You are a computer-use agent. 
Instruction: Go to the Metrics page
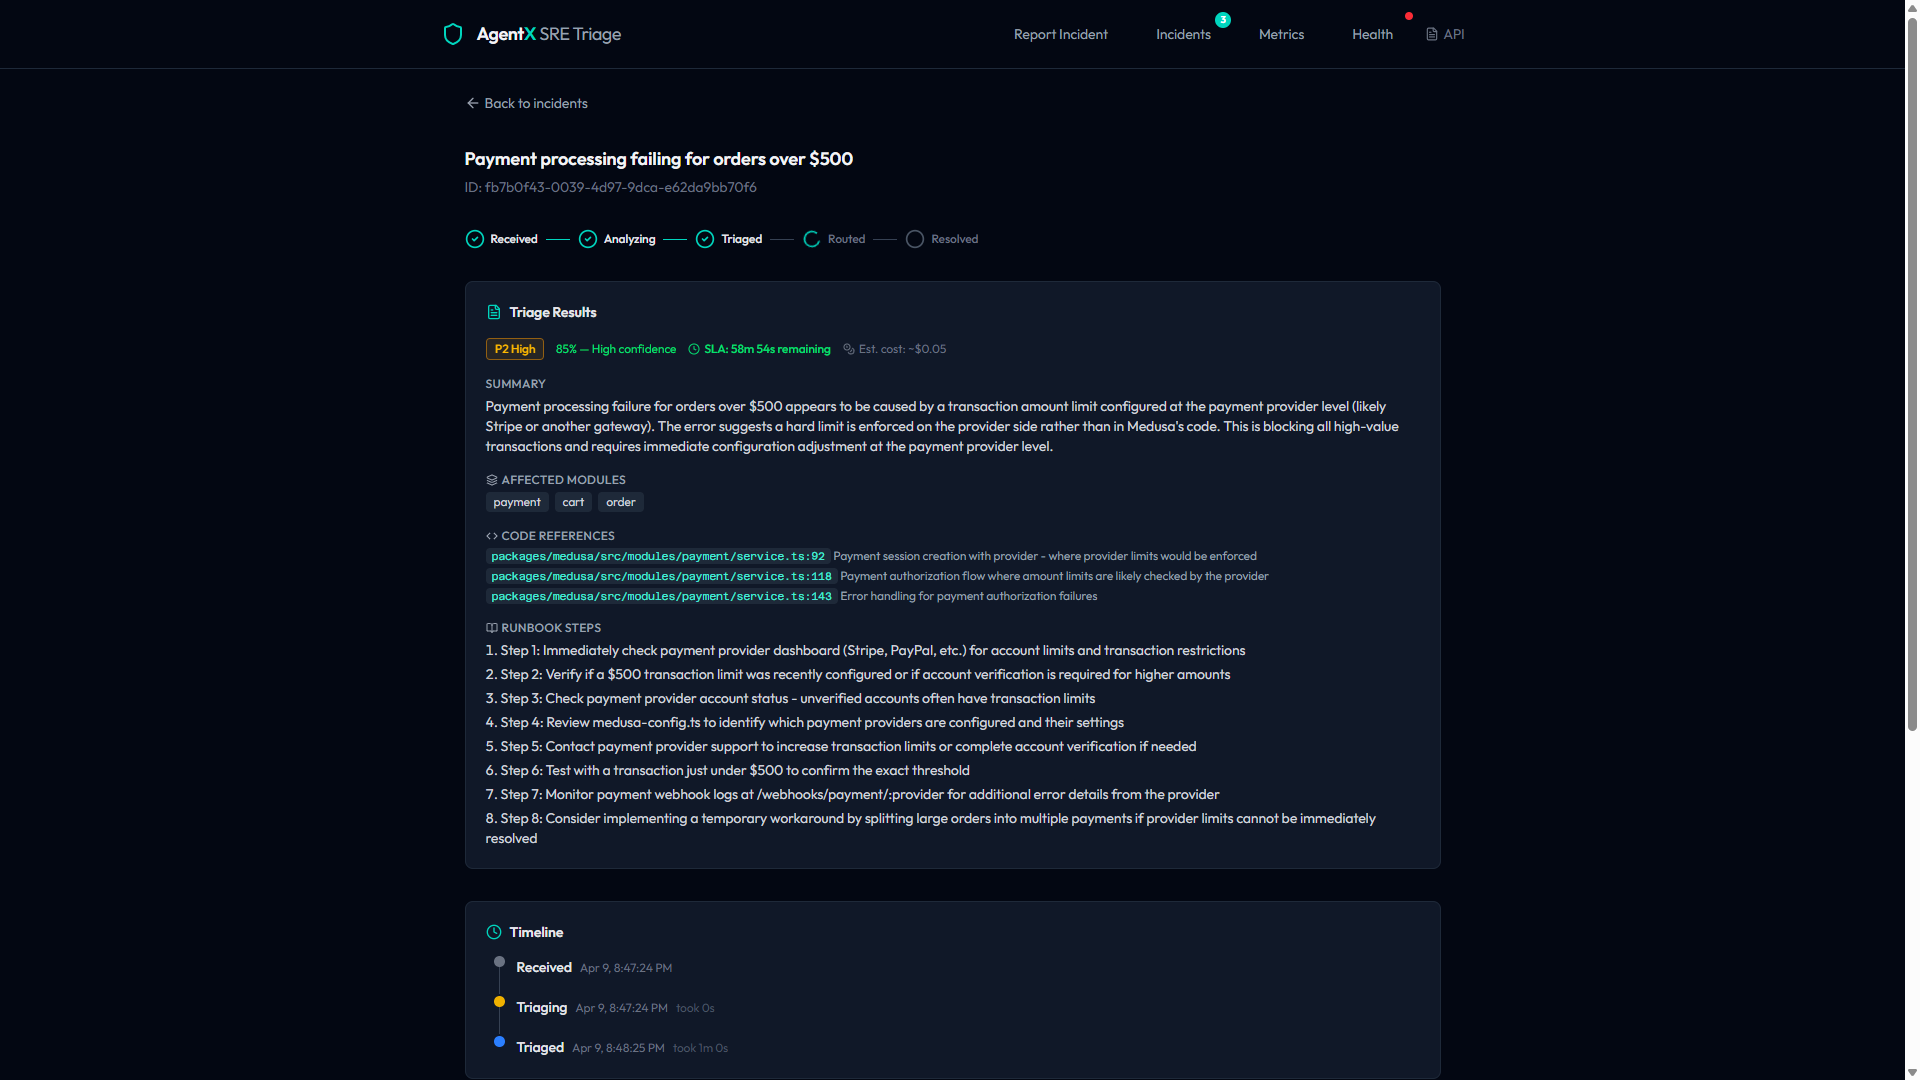[1281, 34]
